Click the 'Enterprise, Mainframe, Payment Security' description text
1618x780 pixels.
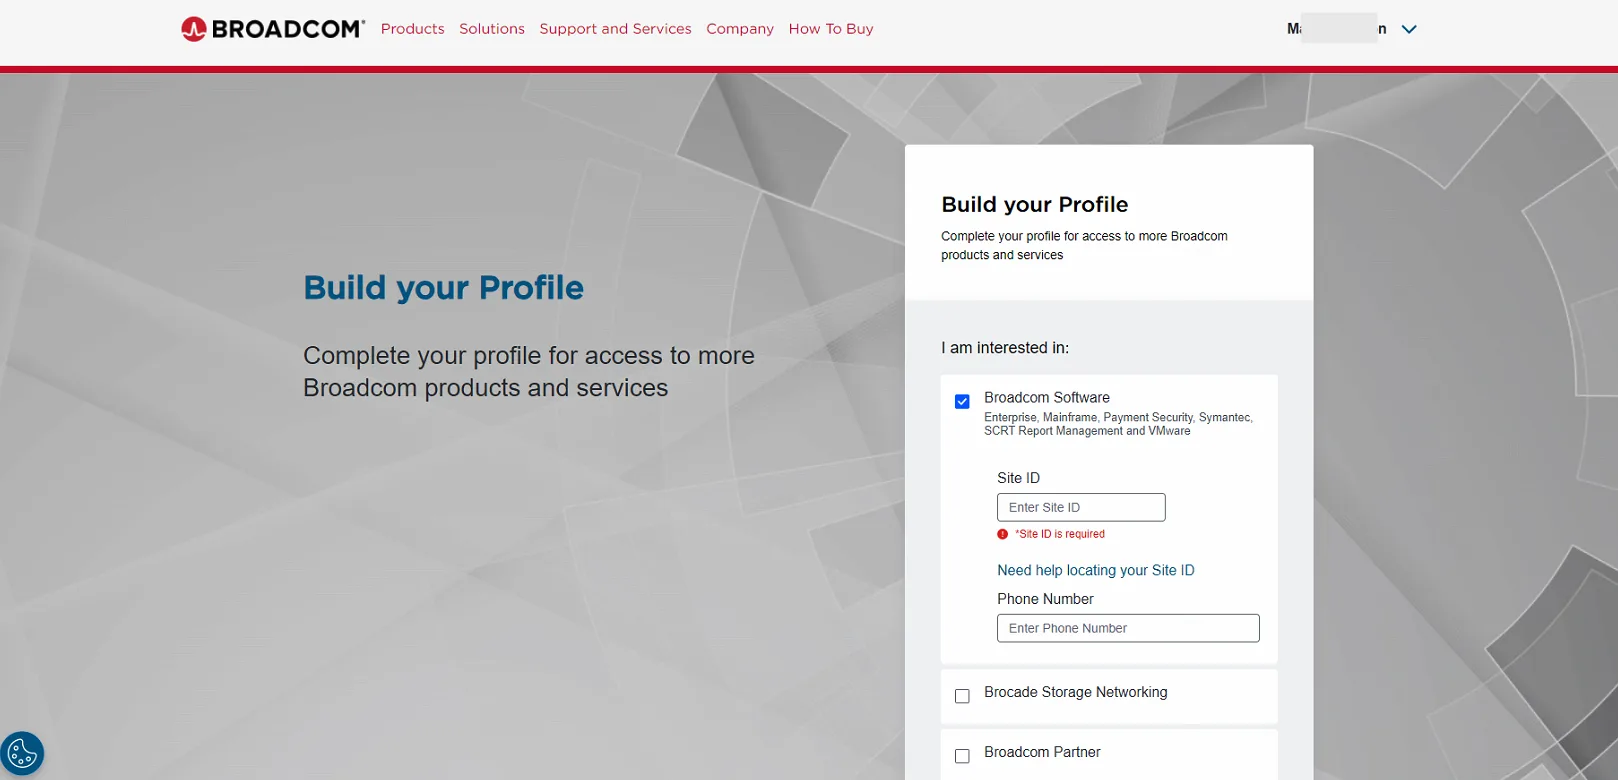[x=1118, y=424]
